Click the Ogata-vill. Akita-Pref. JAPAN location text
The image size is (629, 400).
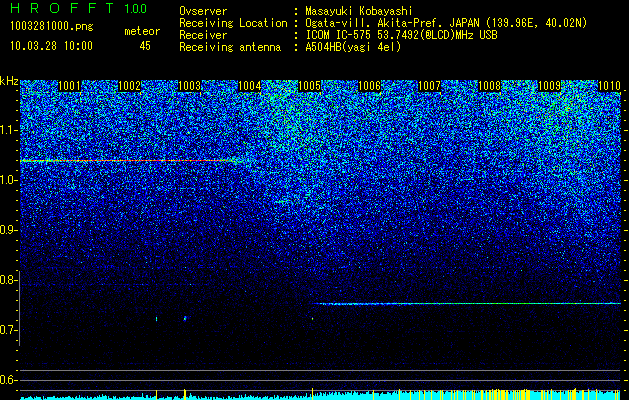click(x=446, y=23)
